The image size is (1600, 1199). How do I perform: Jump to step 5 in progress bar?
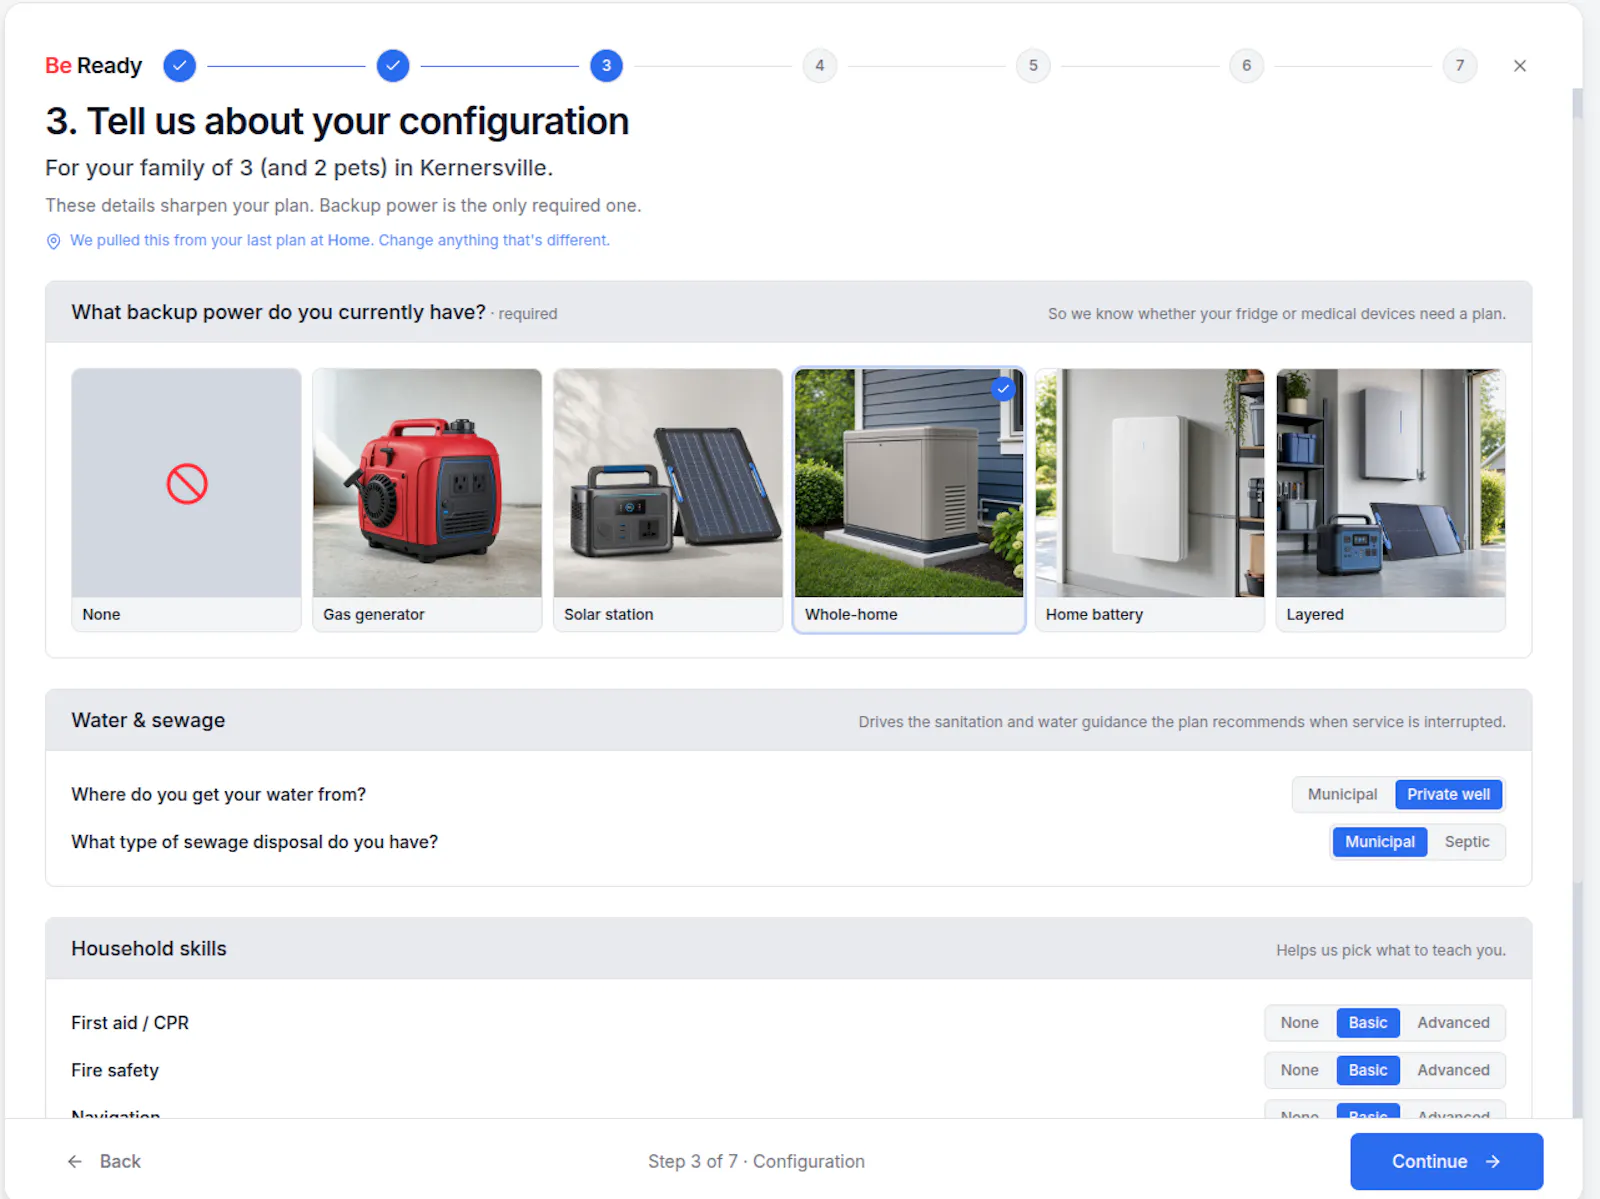tap(1033, 66)
